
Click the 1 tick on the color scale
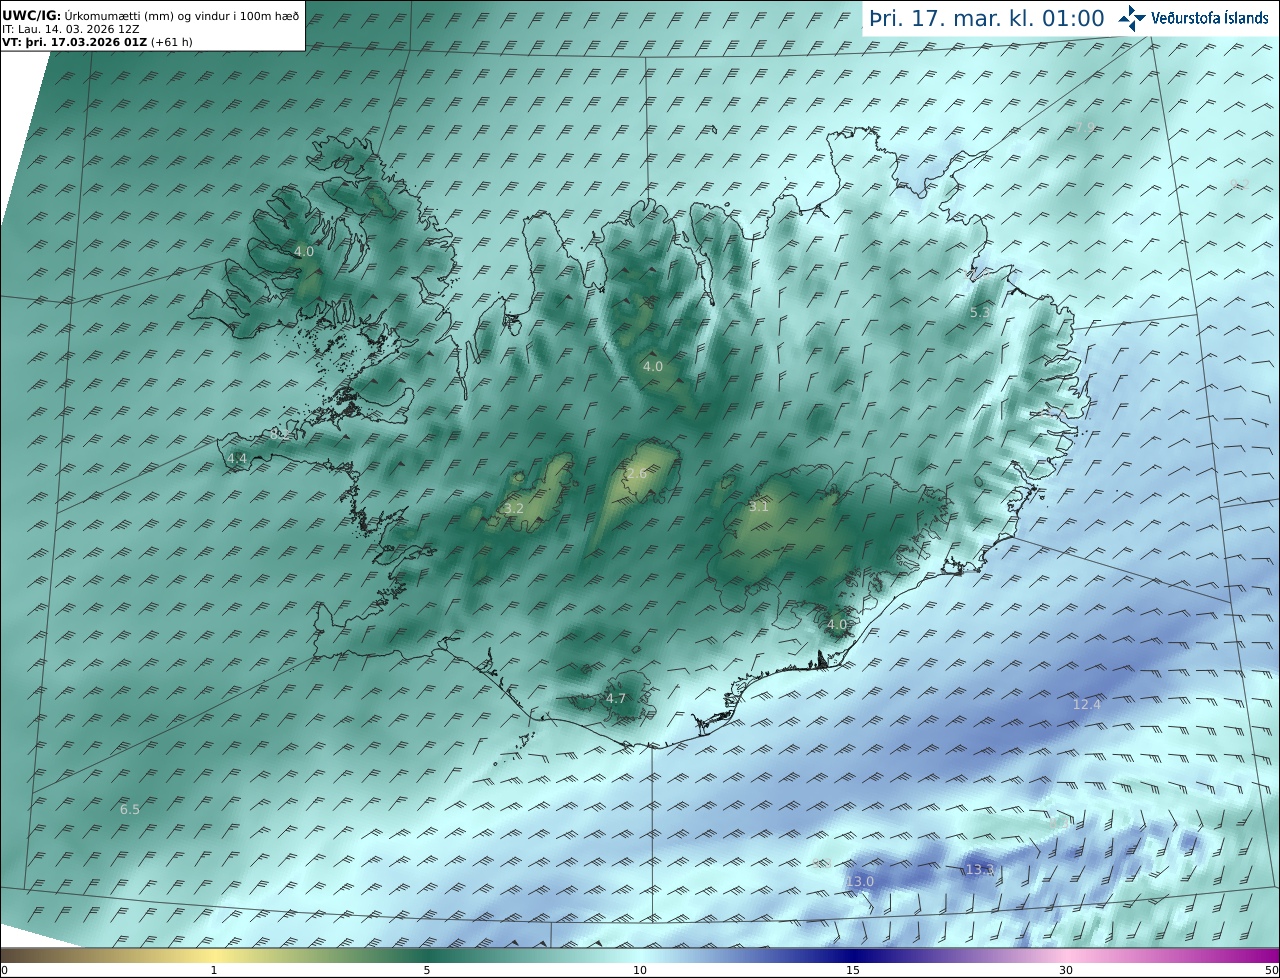[x=214, y=970]
